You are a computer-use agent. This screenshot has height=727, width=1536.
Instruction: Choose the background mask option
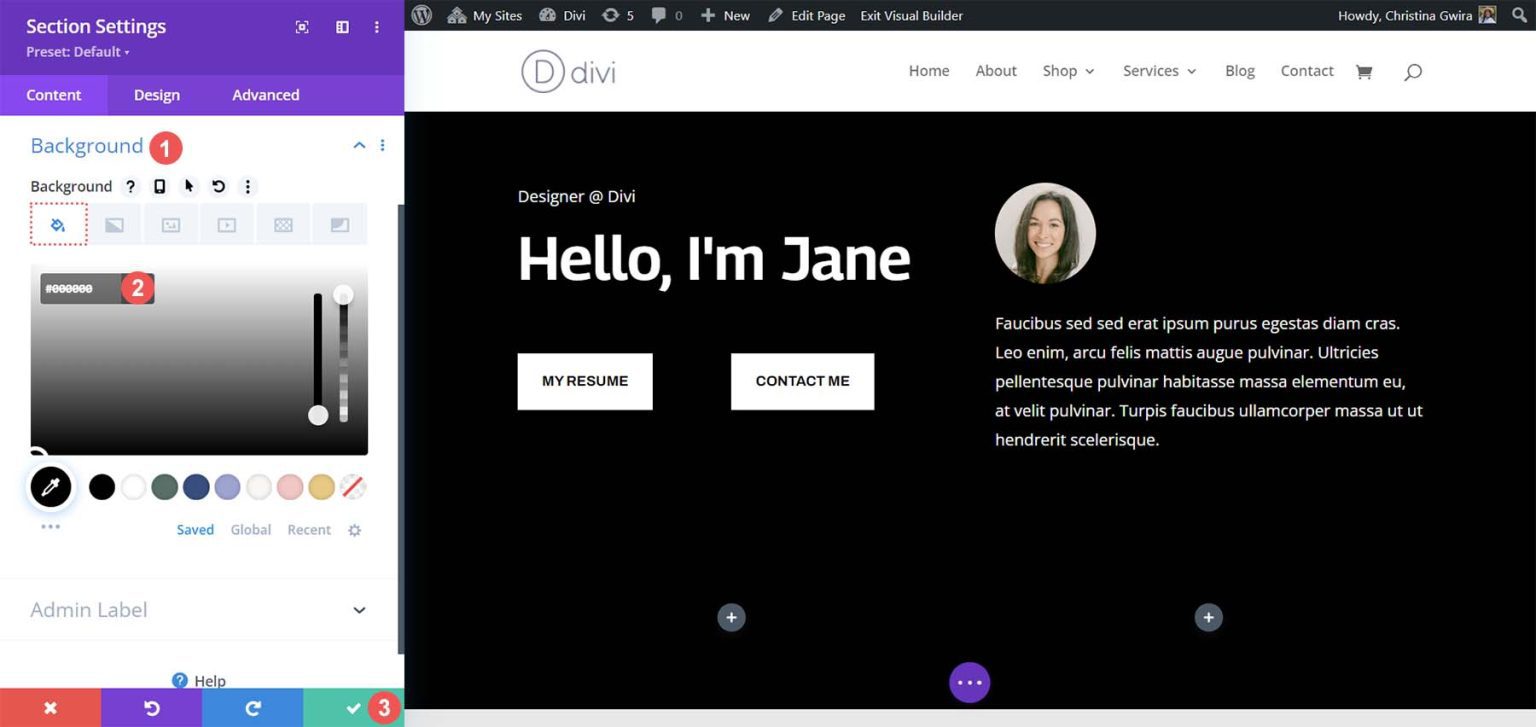tap(339, 224)
